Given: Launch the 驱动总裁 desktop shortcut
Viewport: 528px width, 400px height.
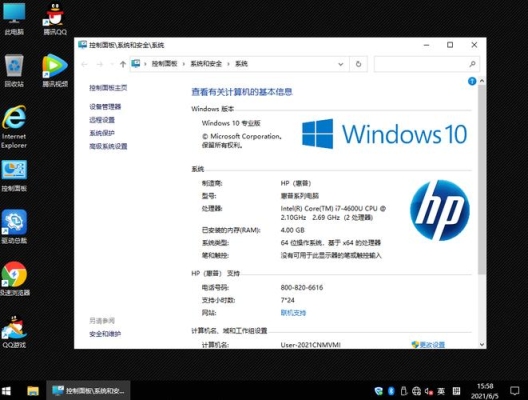Looking at the screenshot, I should tap(14, 227).
